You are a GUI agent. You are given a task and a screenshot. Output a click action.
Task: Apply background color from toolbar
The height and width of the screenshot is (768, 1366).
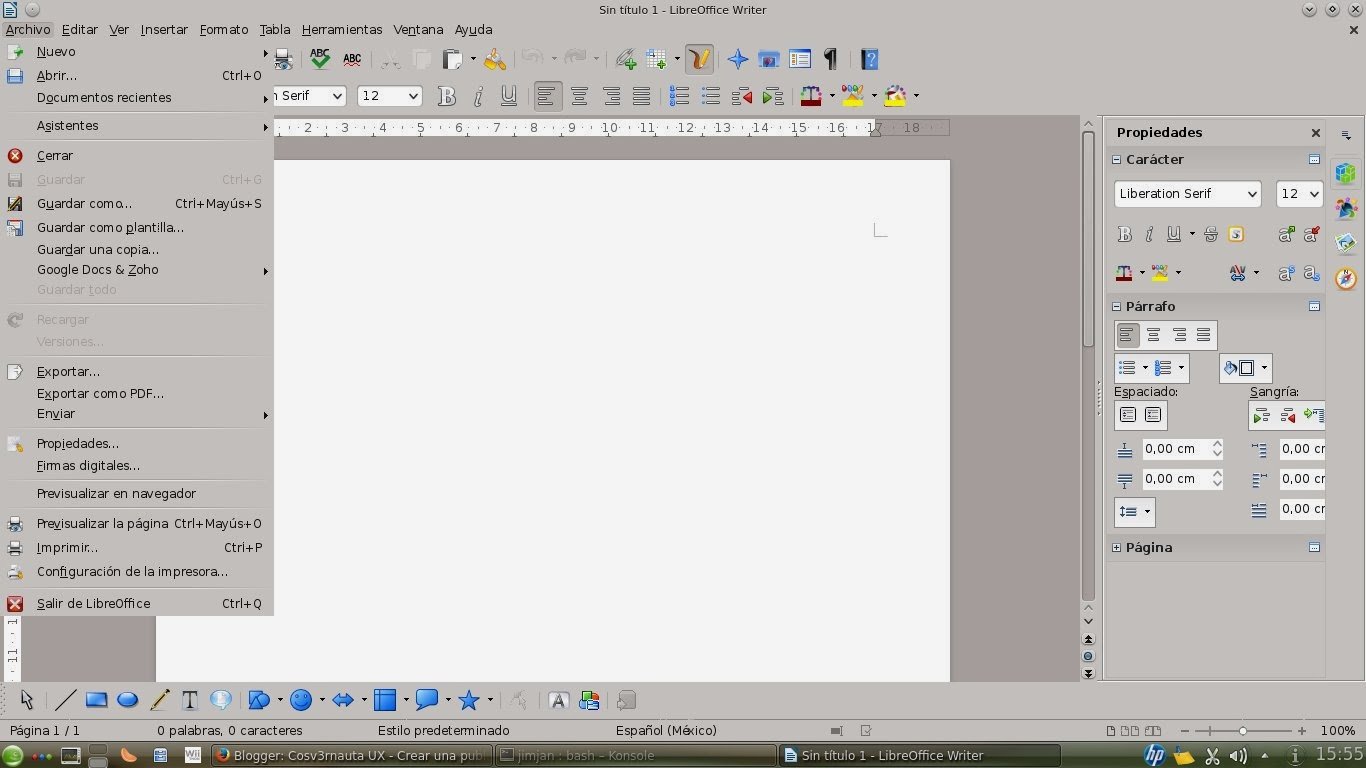[895, 96]
